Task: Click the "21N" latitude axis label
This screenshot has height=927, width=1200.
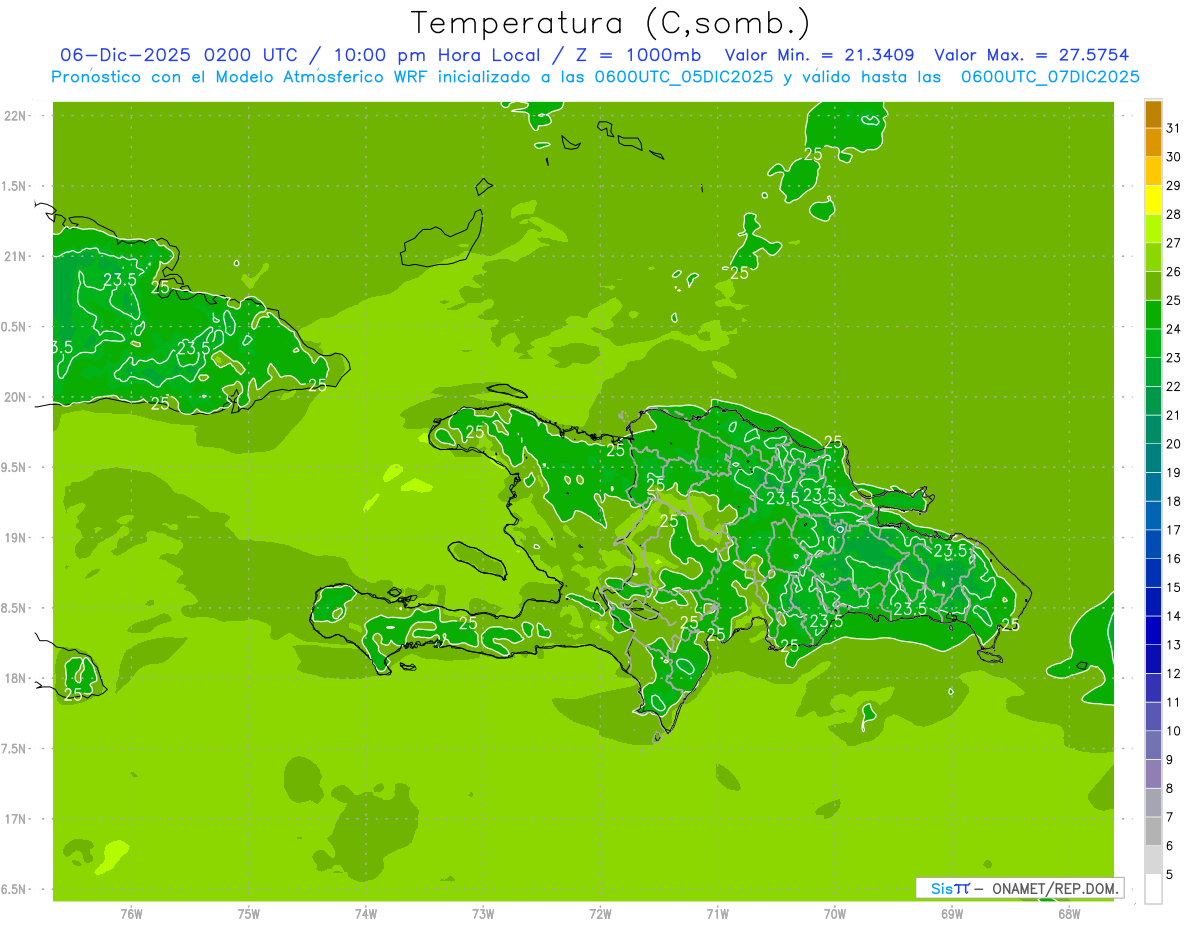Action: click(x=16, y=256)
